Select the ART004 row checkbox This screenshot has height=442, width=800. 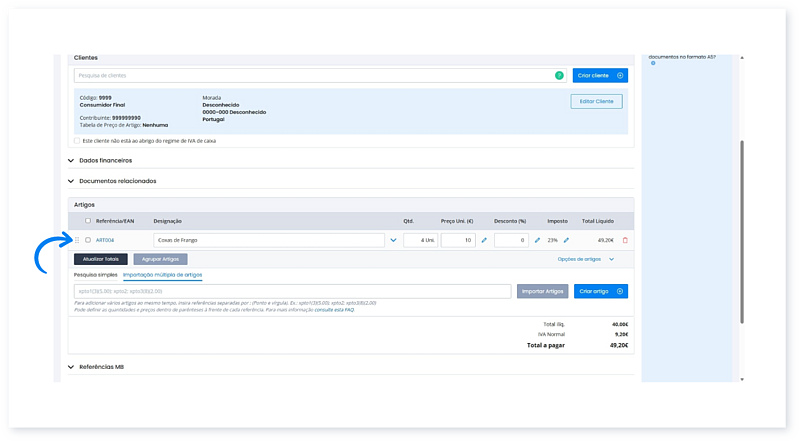pos(88,240)
